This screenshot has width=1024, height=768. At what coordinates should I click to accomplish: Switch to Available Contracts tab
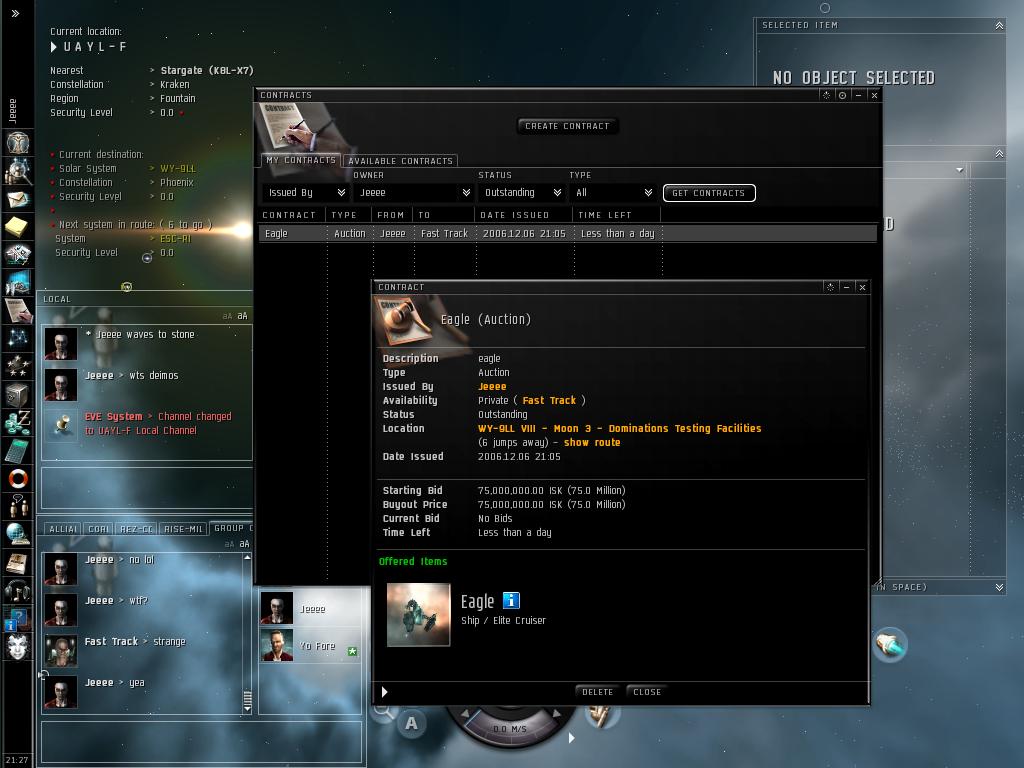(x=400, y=161)
